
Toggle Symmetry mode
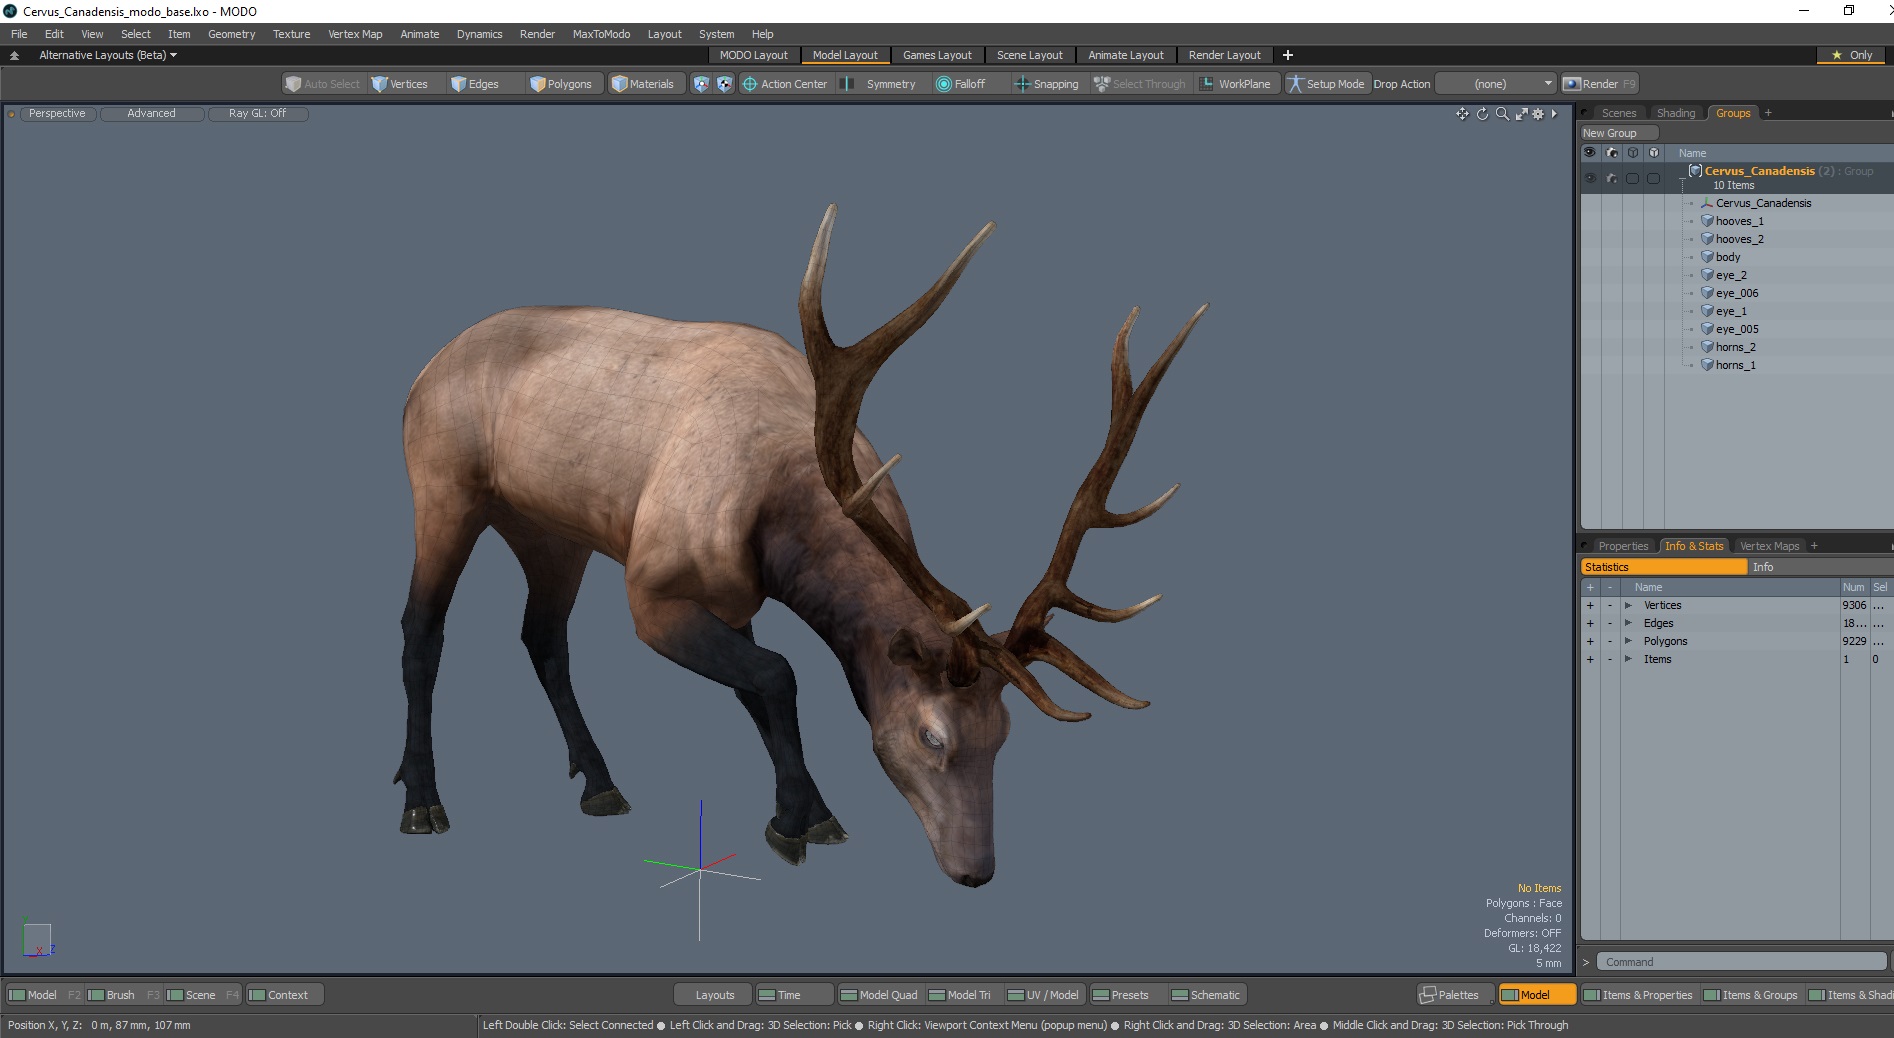880,84
